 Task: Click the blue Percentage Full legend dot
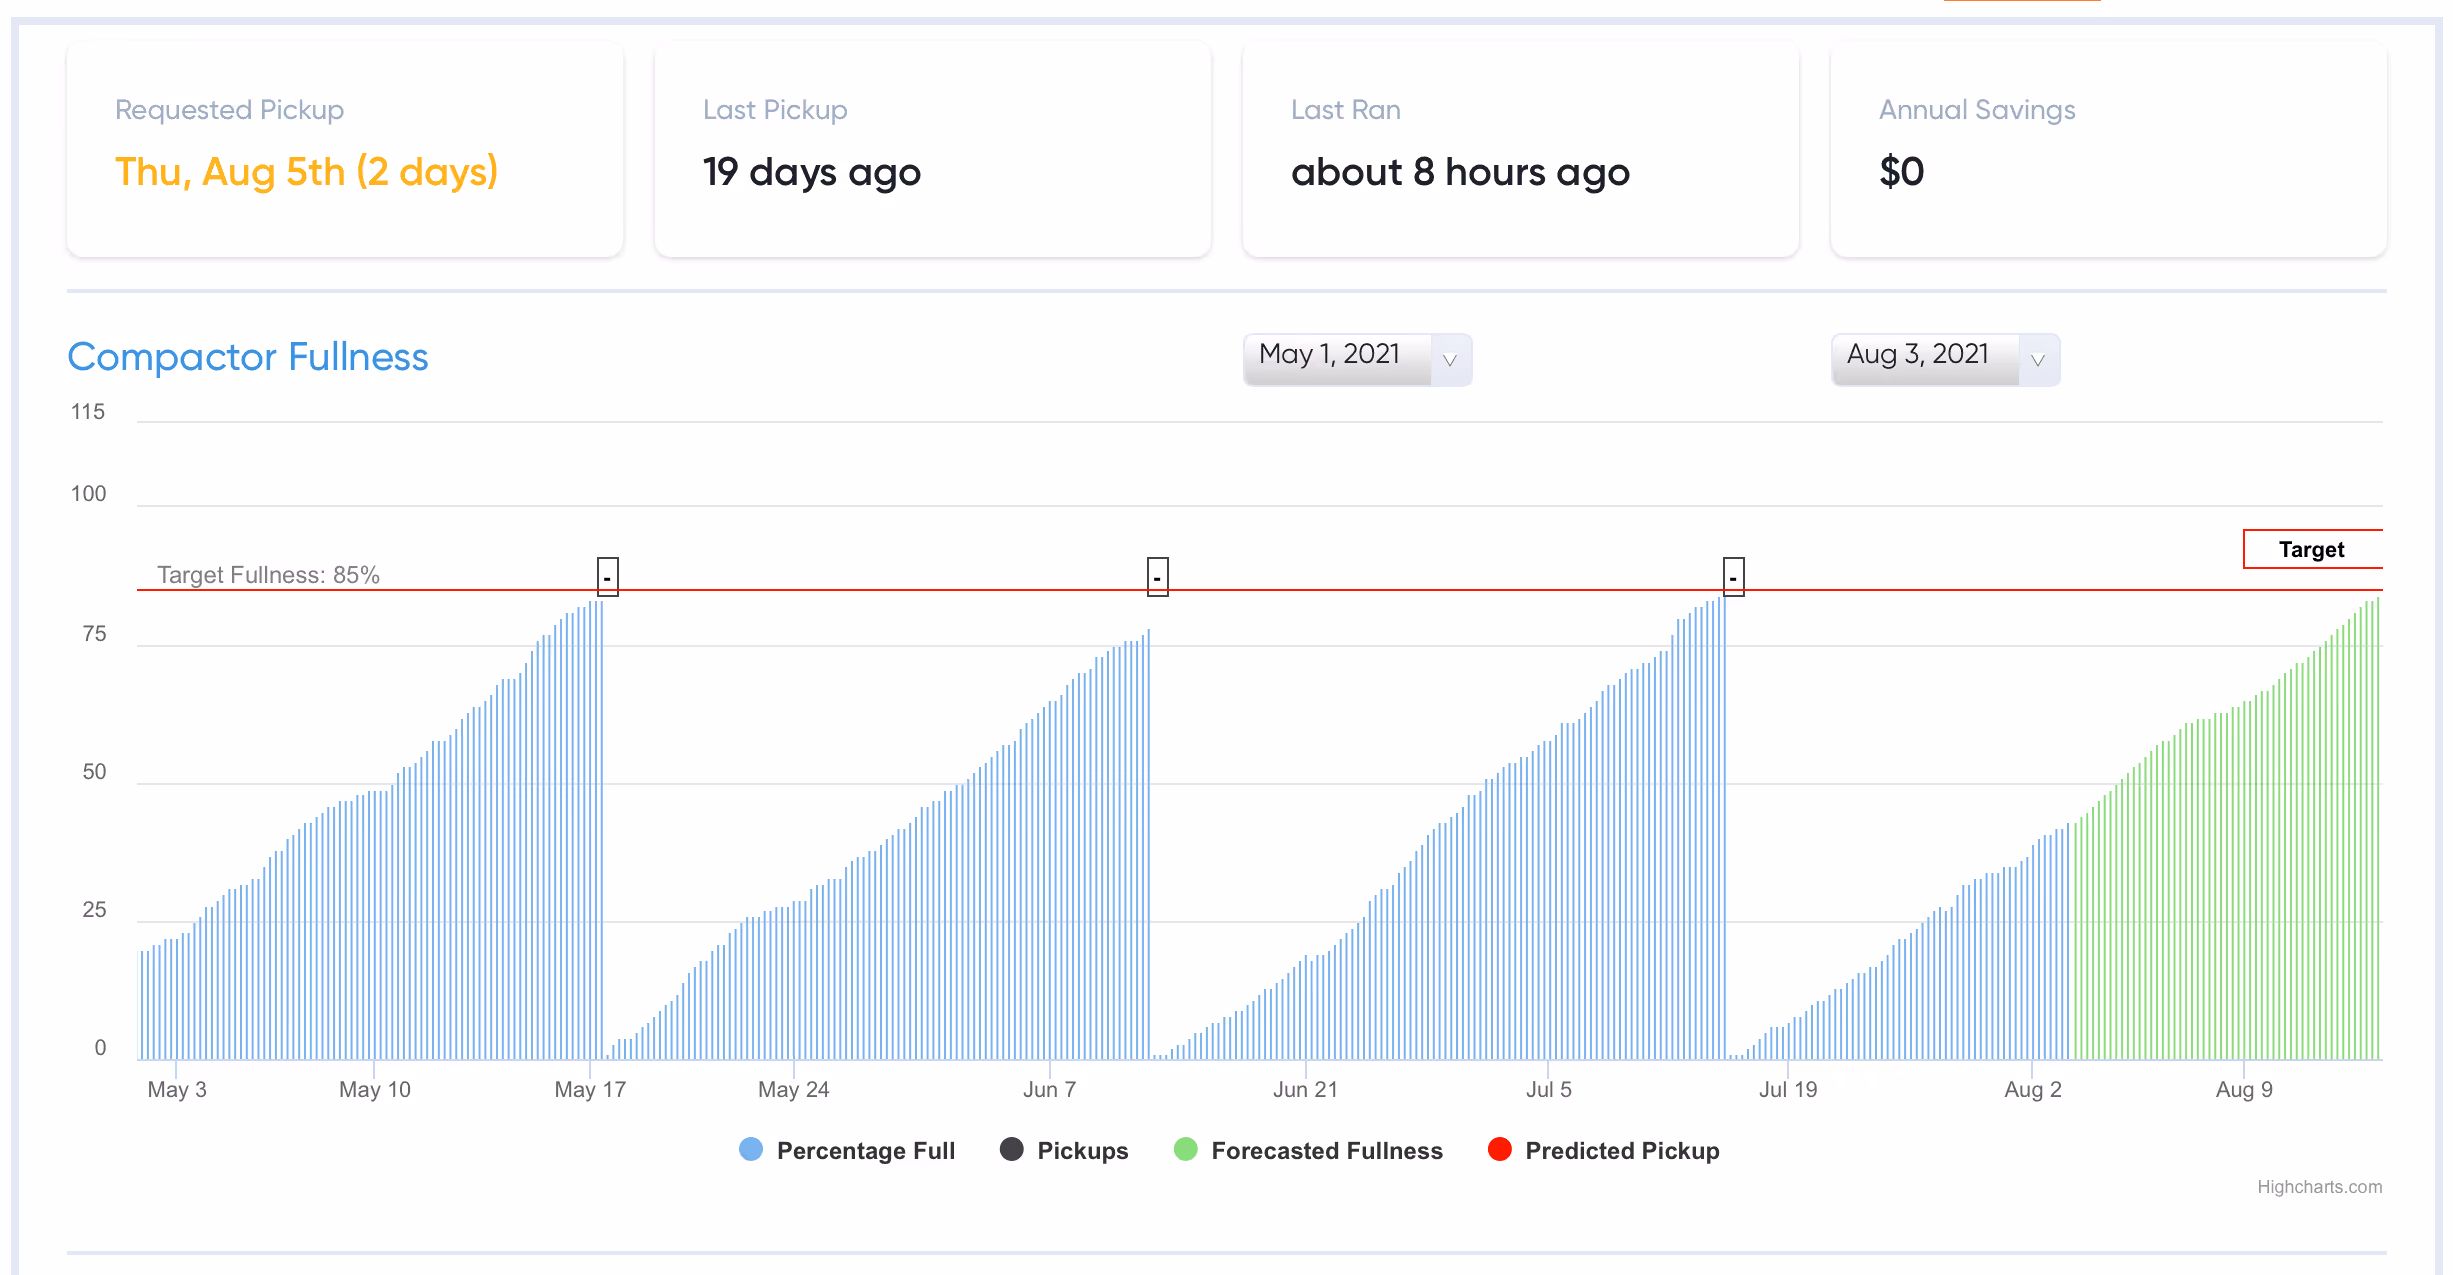click(751, 1149)
